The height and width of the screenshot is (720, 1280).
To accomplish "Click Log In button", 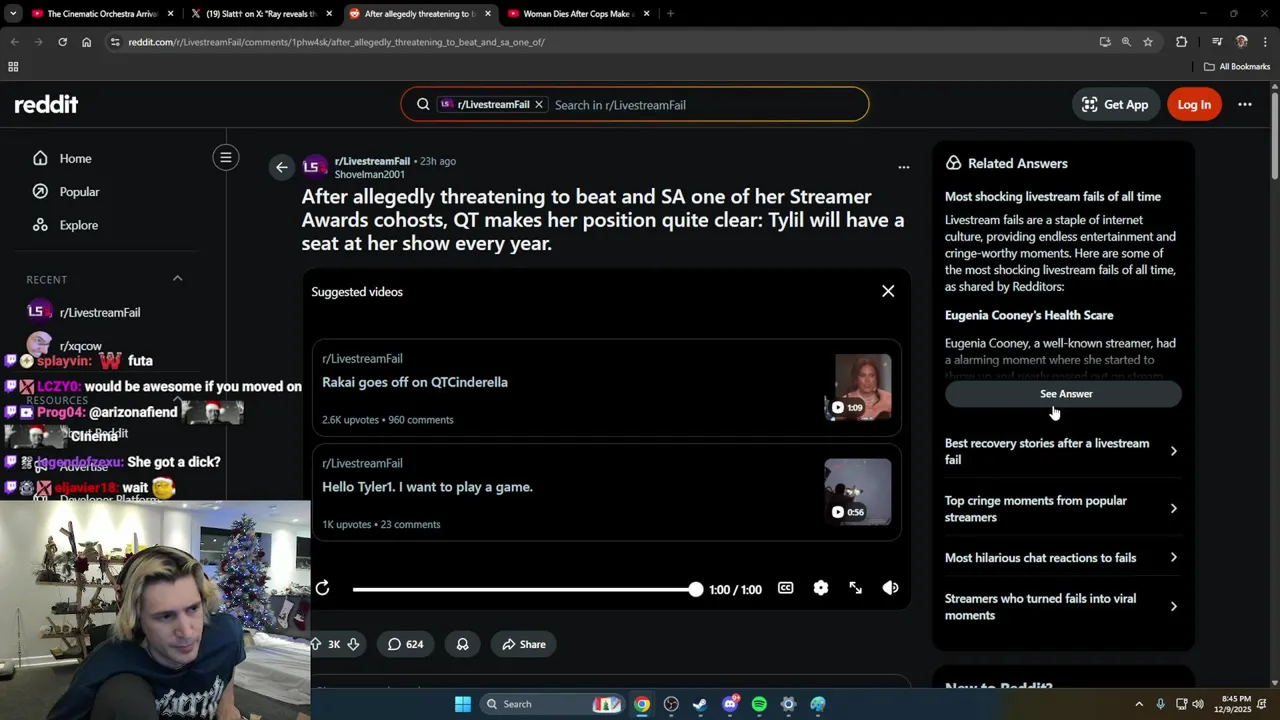I will tap(1194, 104).
